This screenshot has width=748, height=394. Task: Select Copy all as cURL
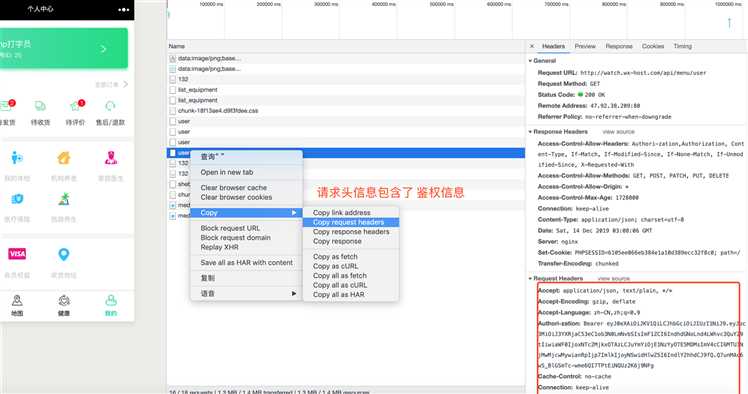coord(351,285)
